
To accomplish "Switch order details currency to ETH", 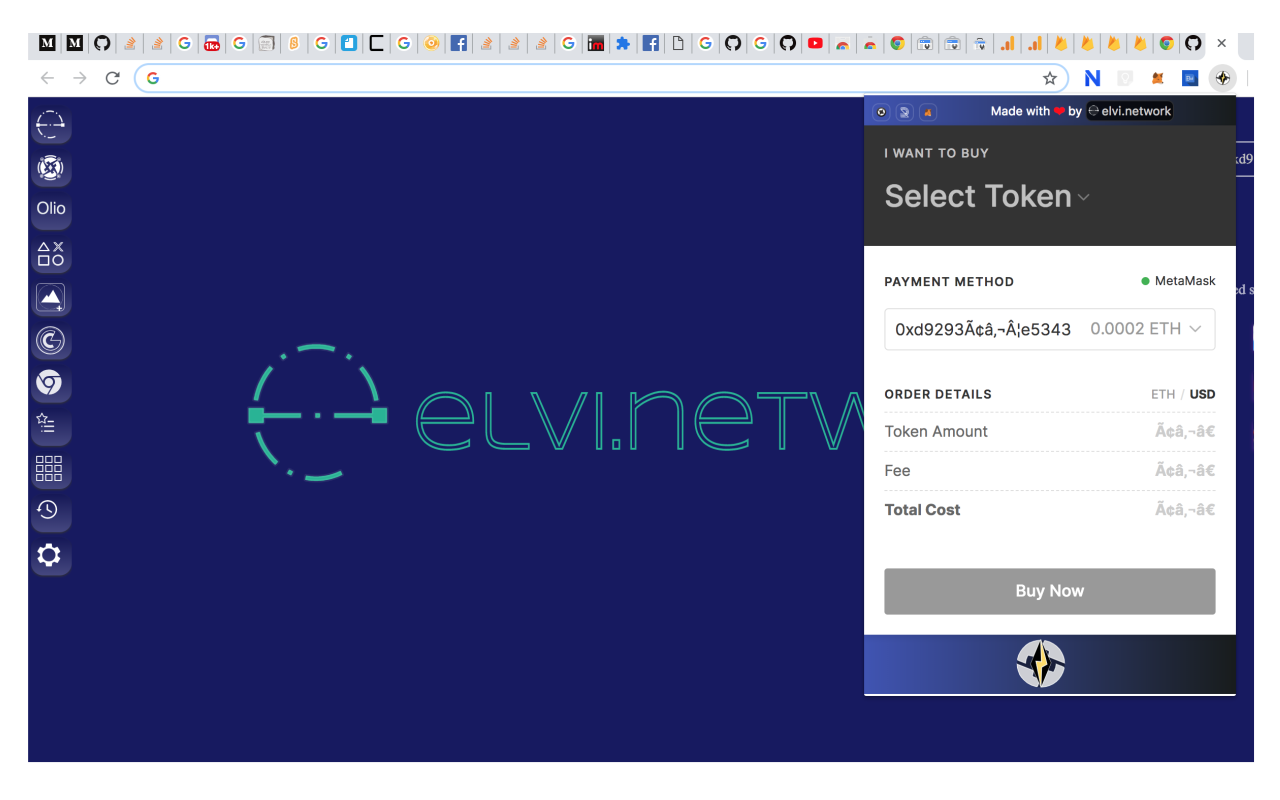I will point(1163,394).
